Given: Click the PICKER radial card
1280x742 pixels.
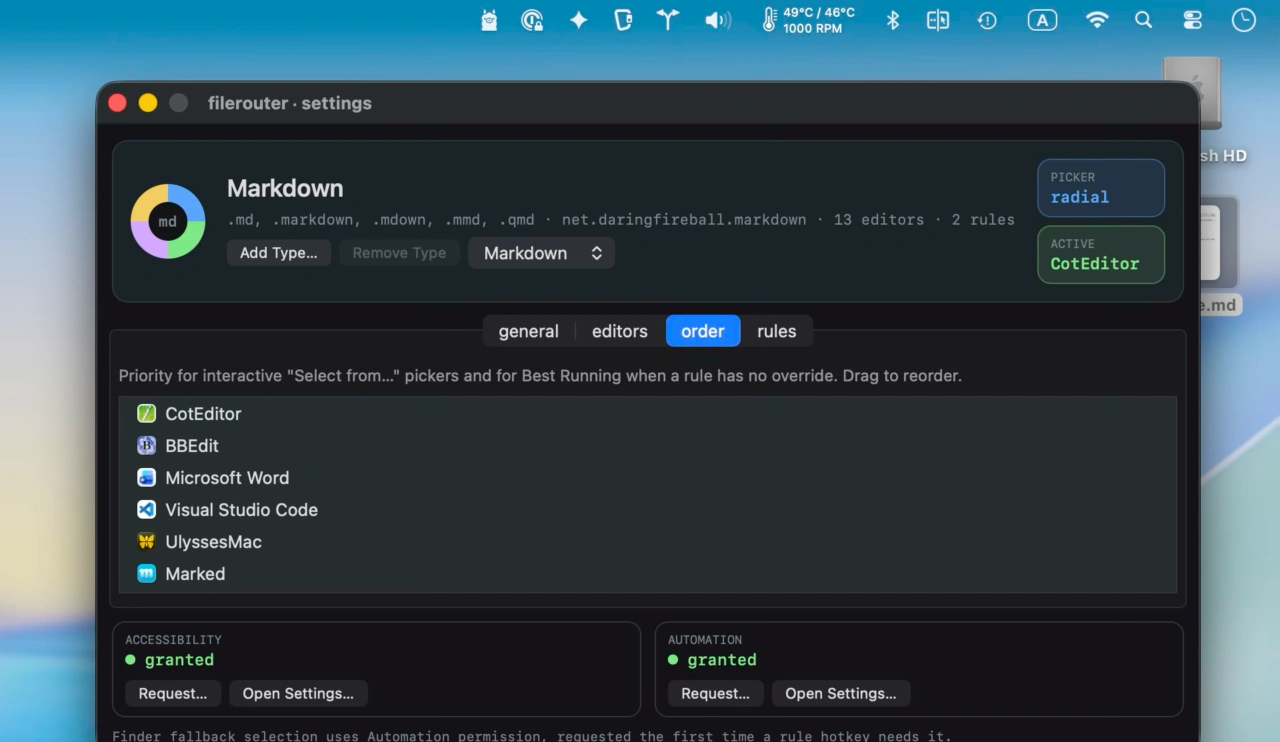Looking at the screenshot, I should [x=1101, y=188].
